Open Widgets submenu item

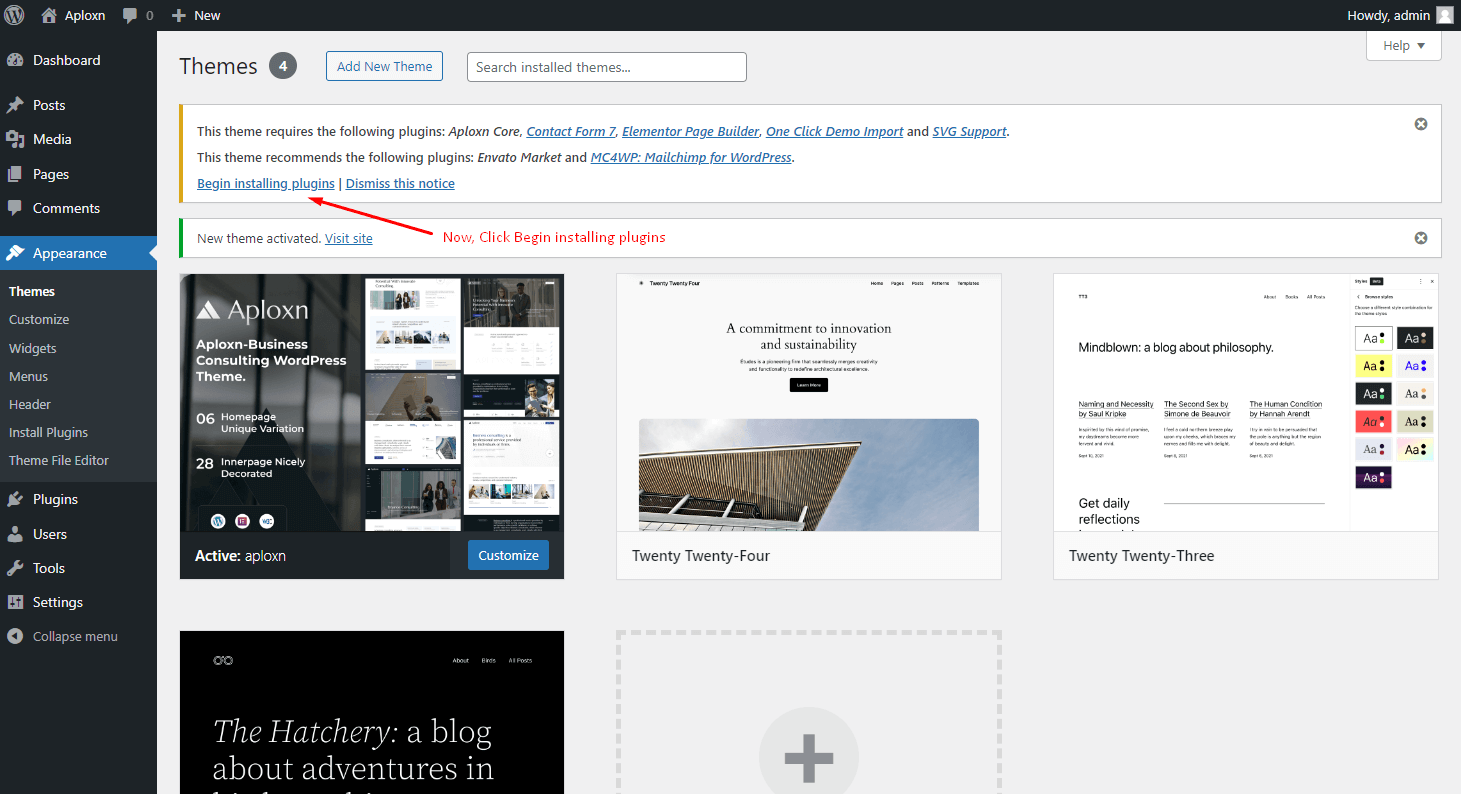click(x=33, y=348)
